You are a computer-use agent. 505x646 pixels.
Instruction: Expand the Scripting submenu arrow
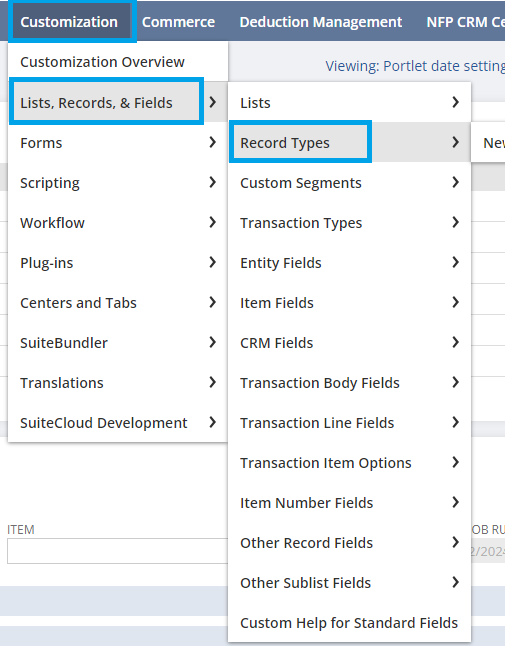(213, 183)
